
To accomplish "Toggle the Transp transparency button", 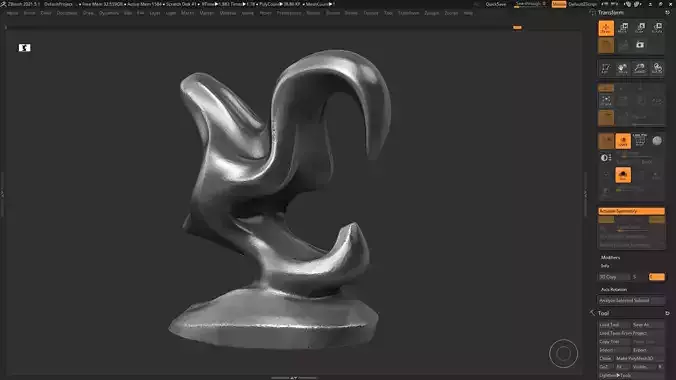I will coord(606,141).
